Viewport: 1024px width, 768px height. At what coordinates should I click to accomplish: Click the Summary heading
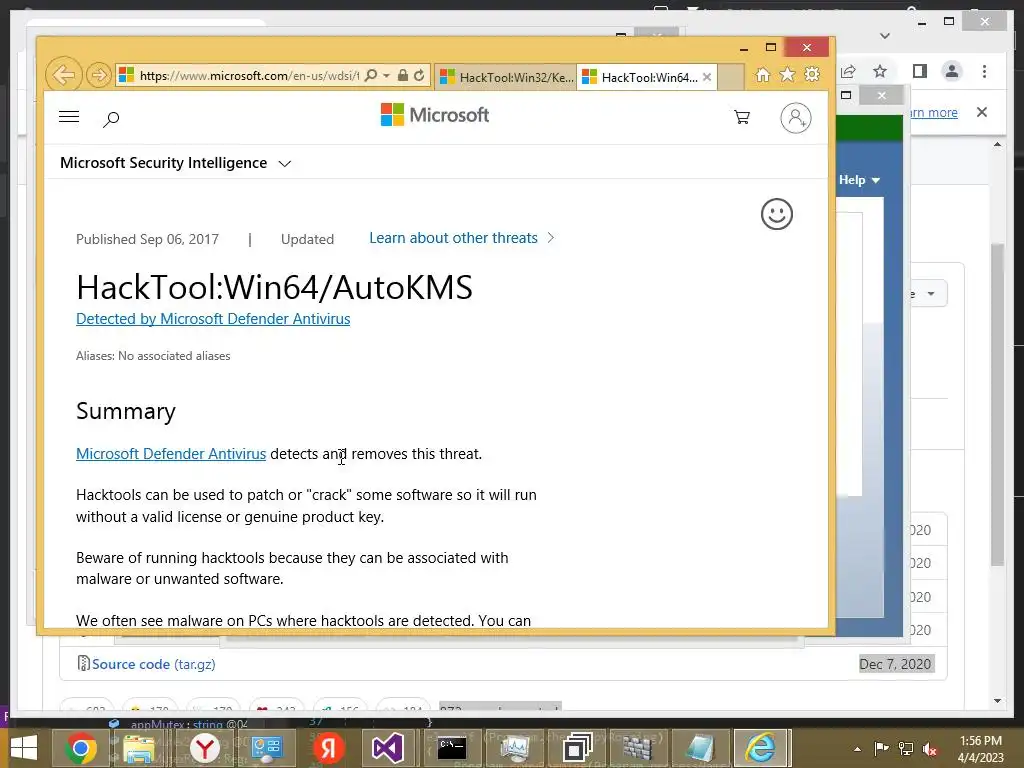126,411
